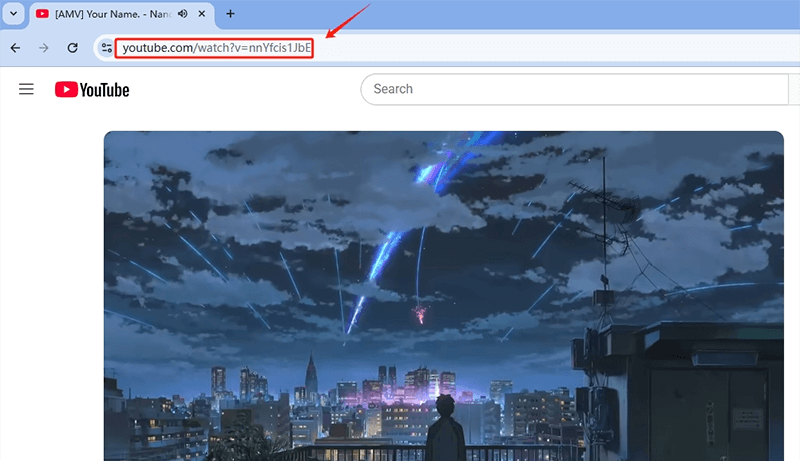Click the Your Name video player
This screenshot has height=461, width=800.
pyautogui.click(x=443, y=296)
